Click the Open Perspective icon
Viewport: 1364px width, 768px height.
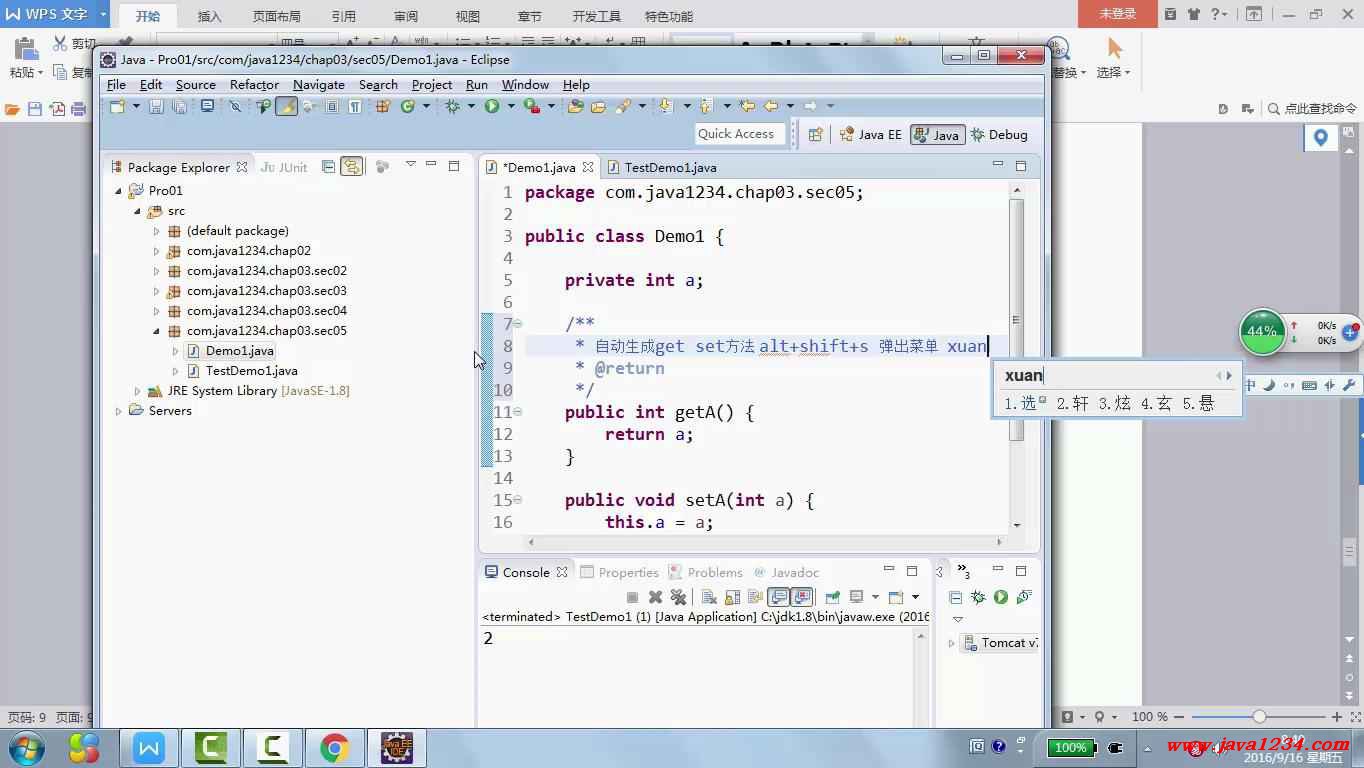(815, 134)
